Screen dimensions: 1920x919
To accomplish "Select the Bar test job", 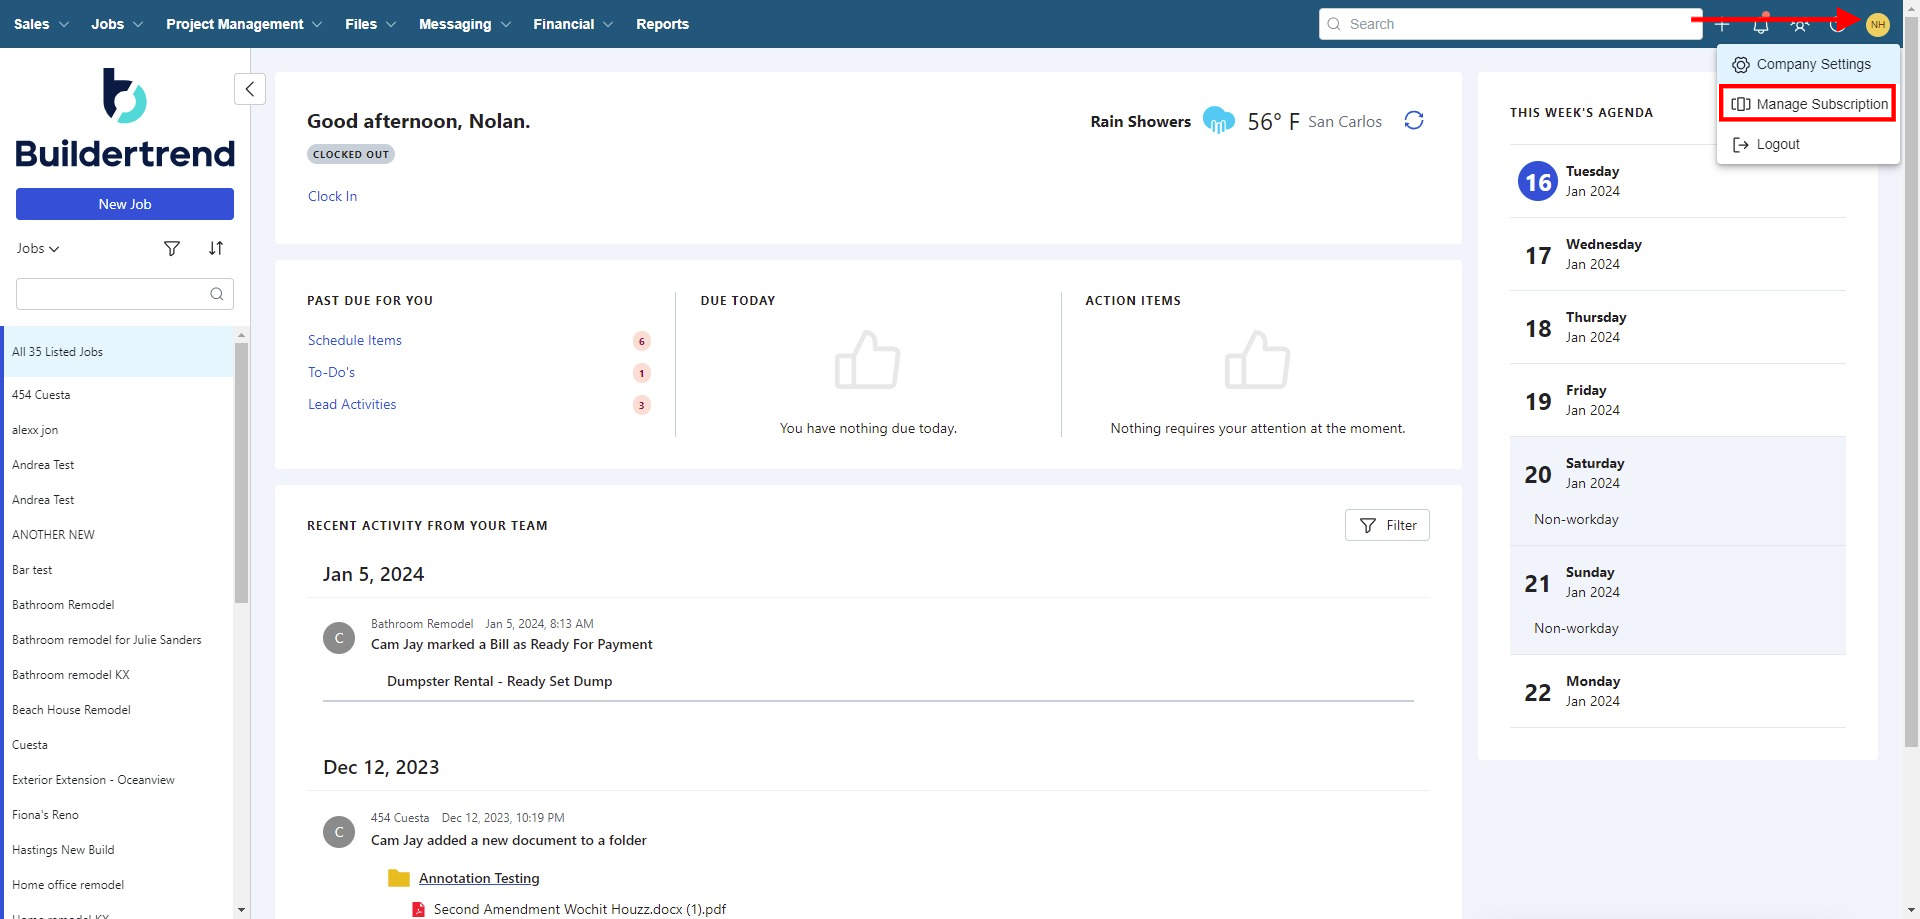I will [x=119, y=570].
